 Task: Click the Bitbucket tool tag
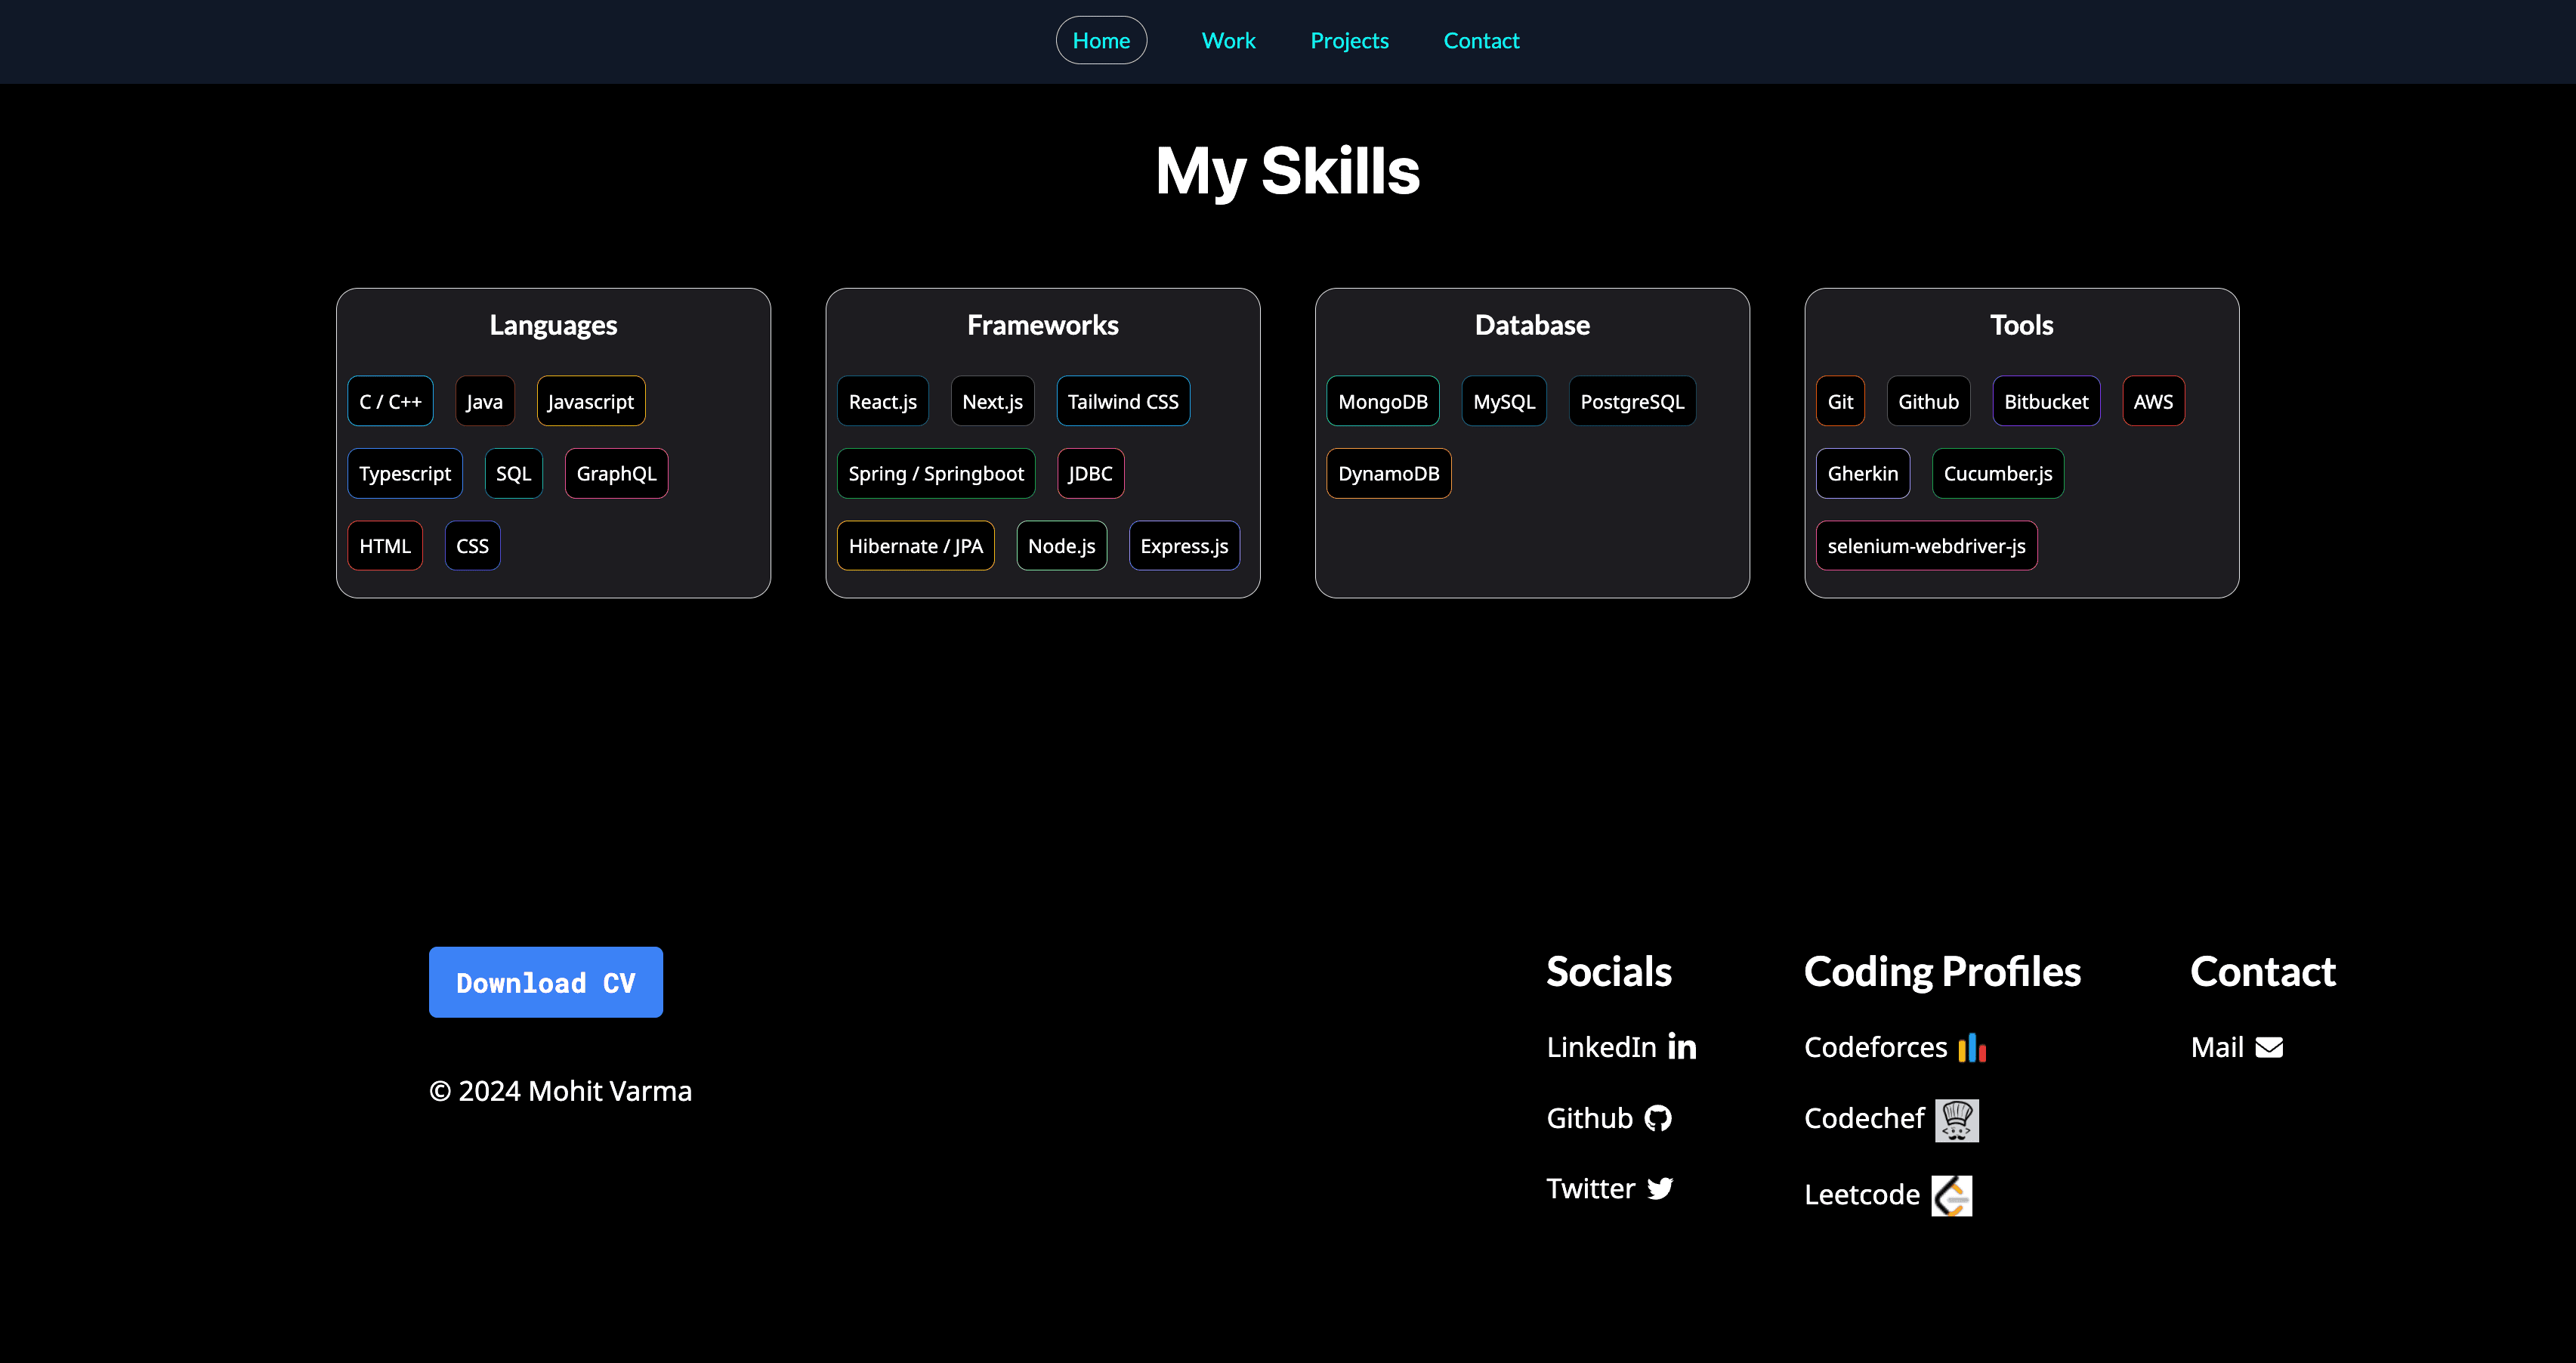[2046, 401]
